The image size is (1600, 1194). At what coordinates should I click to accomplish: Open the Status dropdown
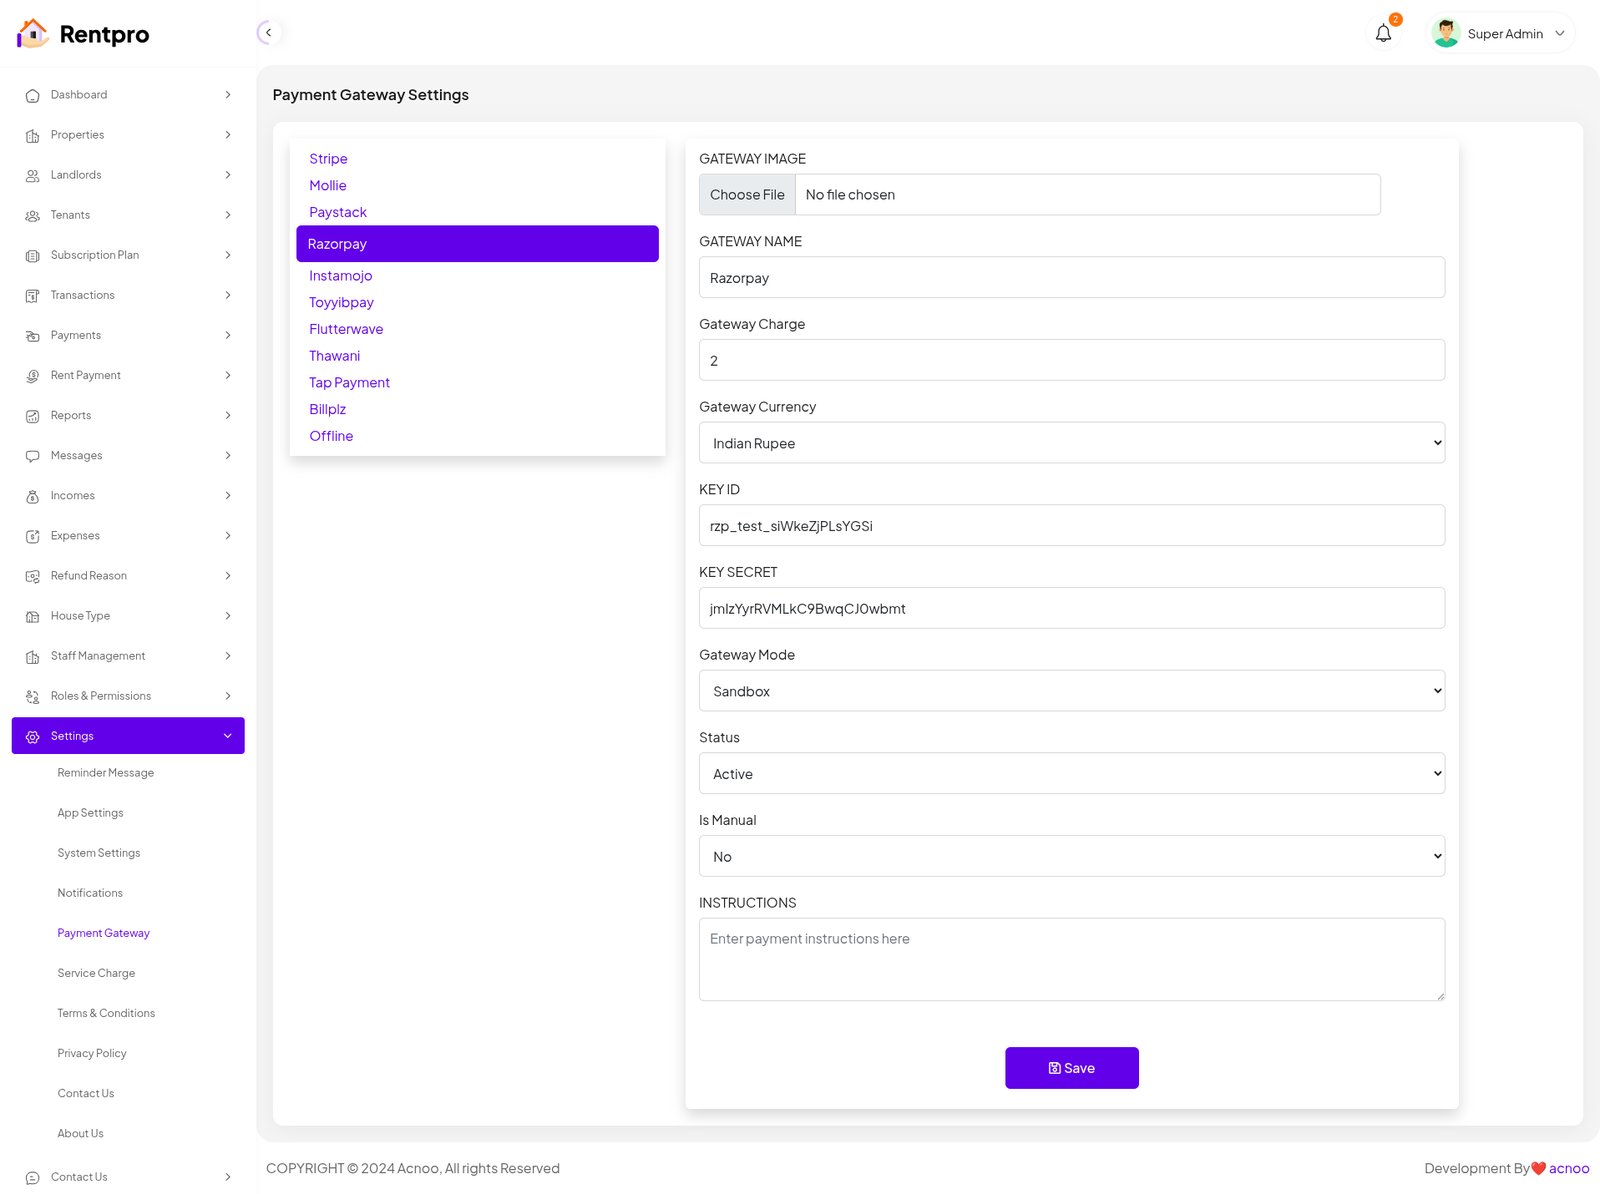(x=1071, y=774)
